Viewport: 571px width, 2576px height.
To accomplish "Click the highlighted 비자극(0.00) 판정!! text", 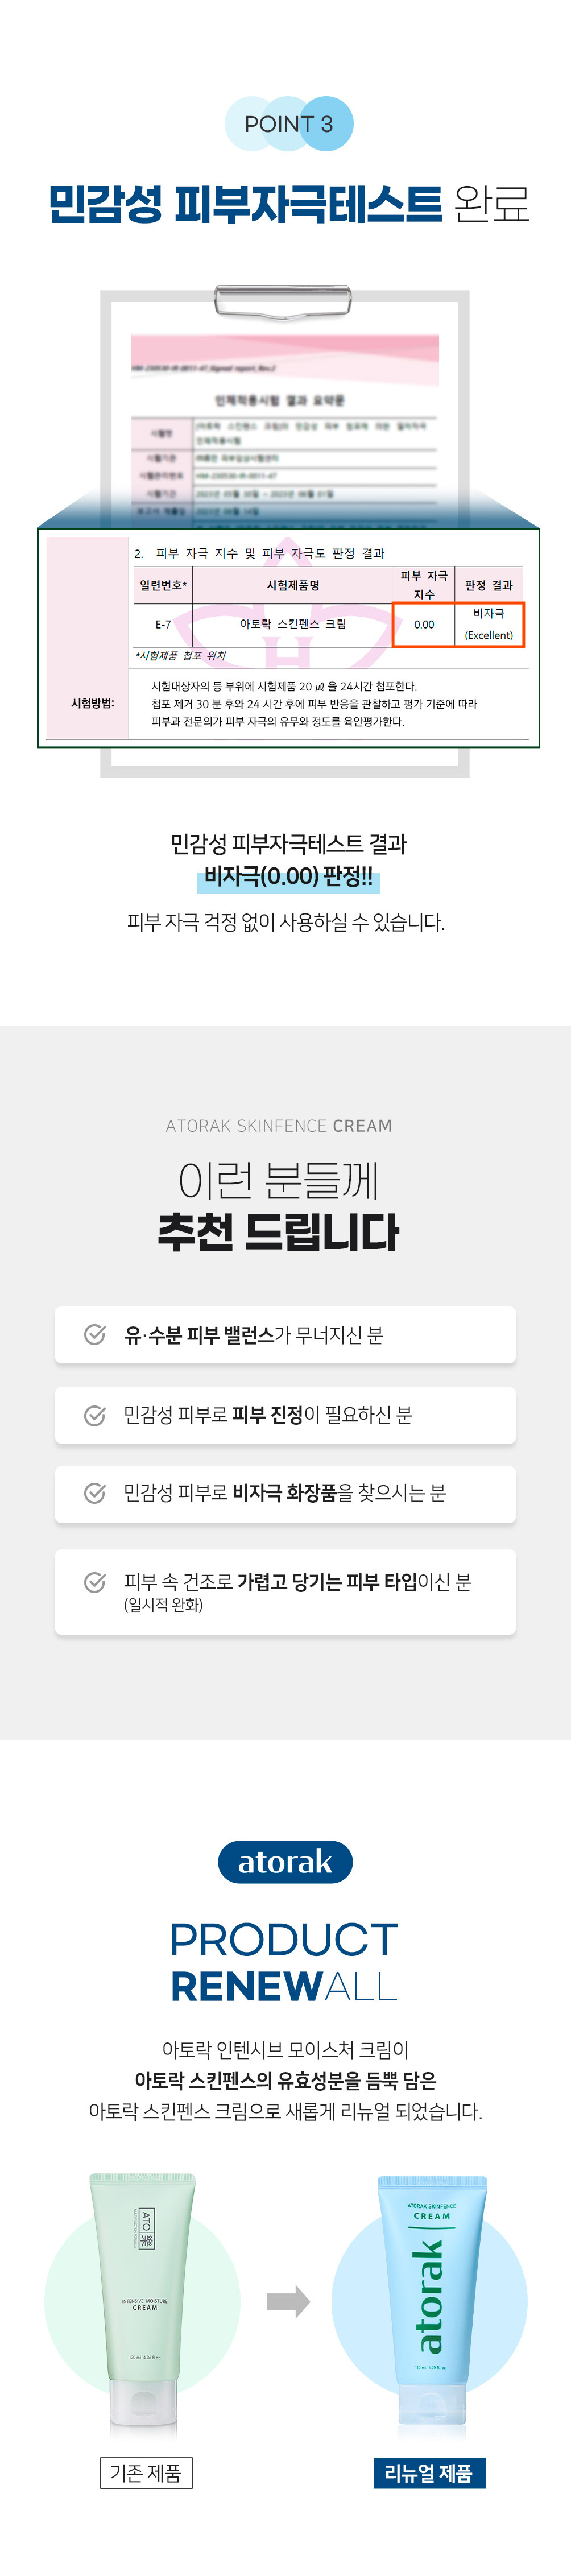I will click(x=288, y=877).
